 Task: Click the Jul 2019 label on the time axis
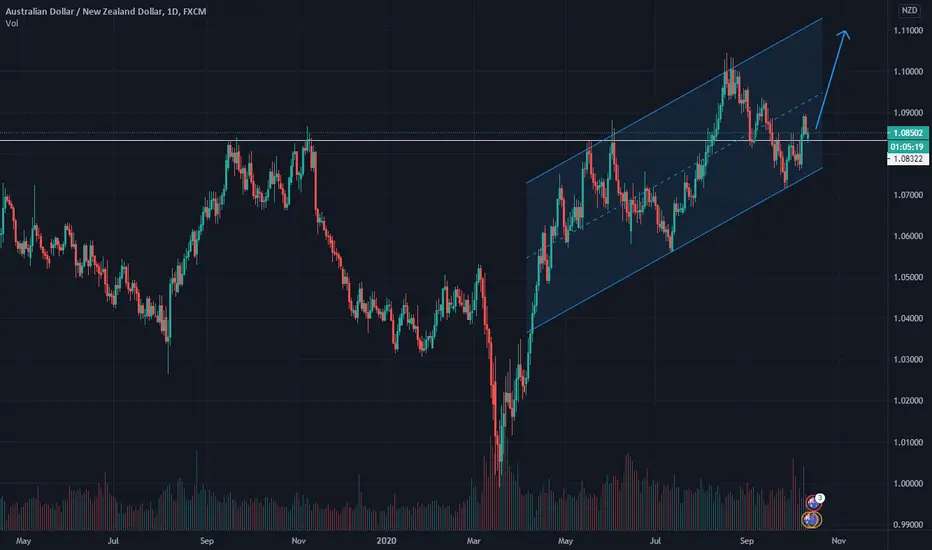click(x=113, y=541)
